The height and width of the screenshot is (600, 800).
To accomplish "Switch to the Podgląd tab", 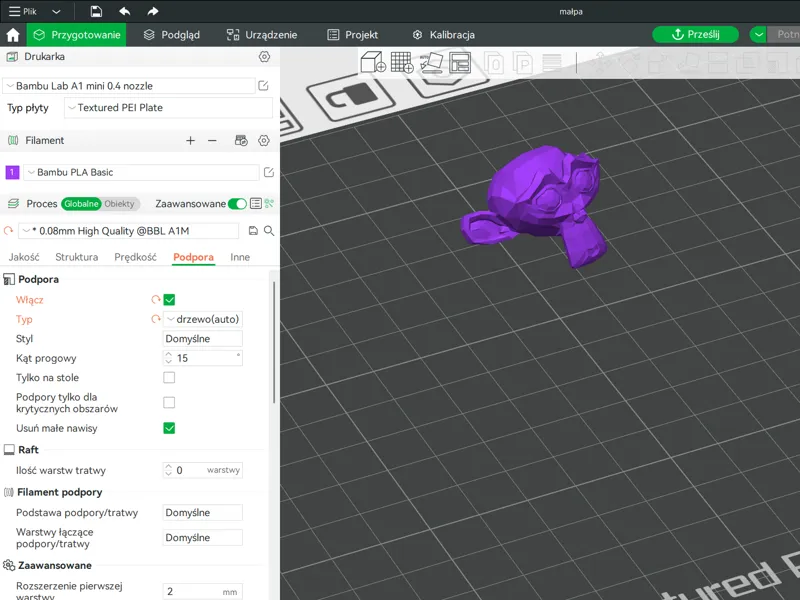I will coord(171,35).
